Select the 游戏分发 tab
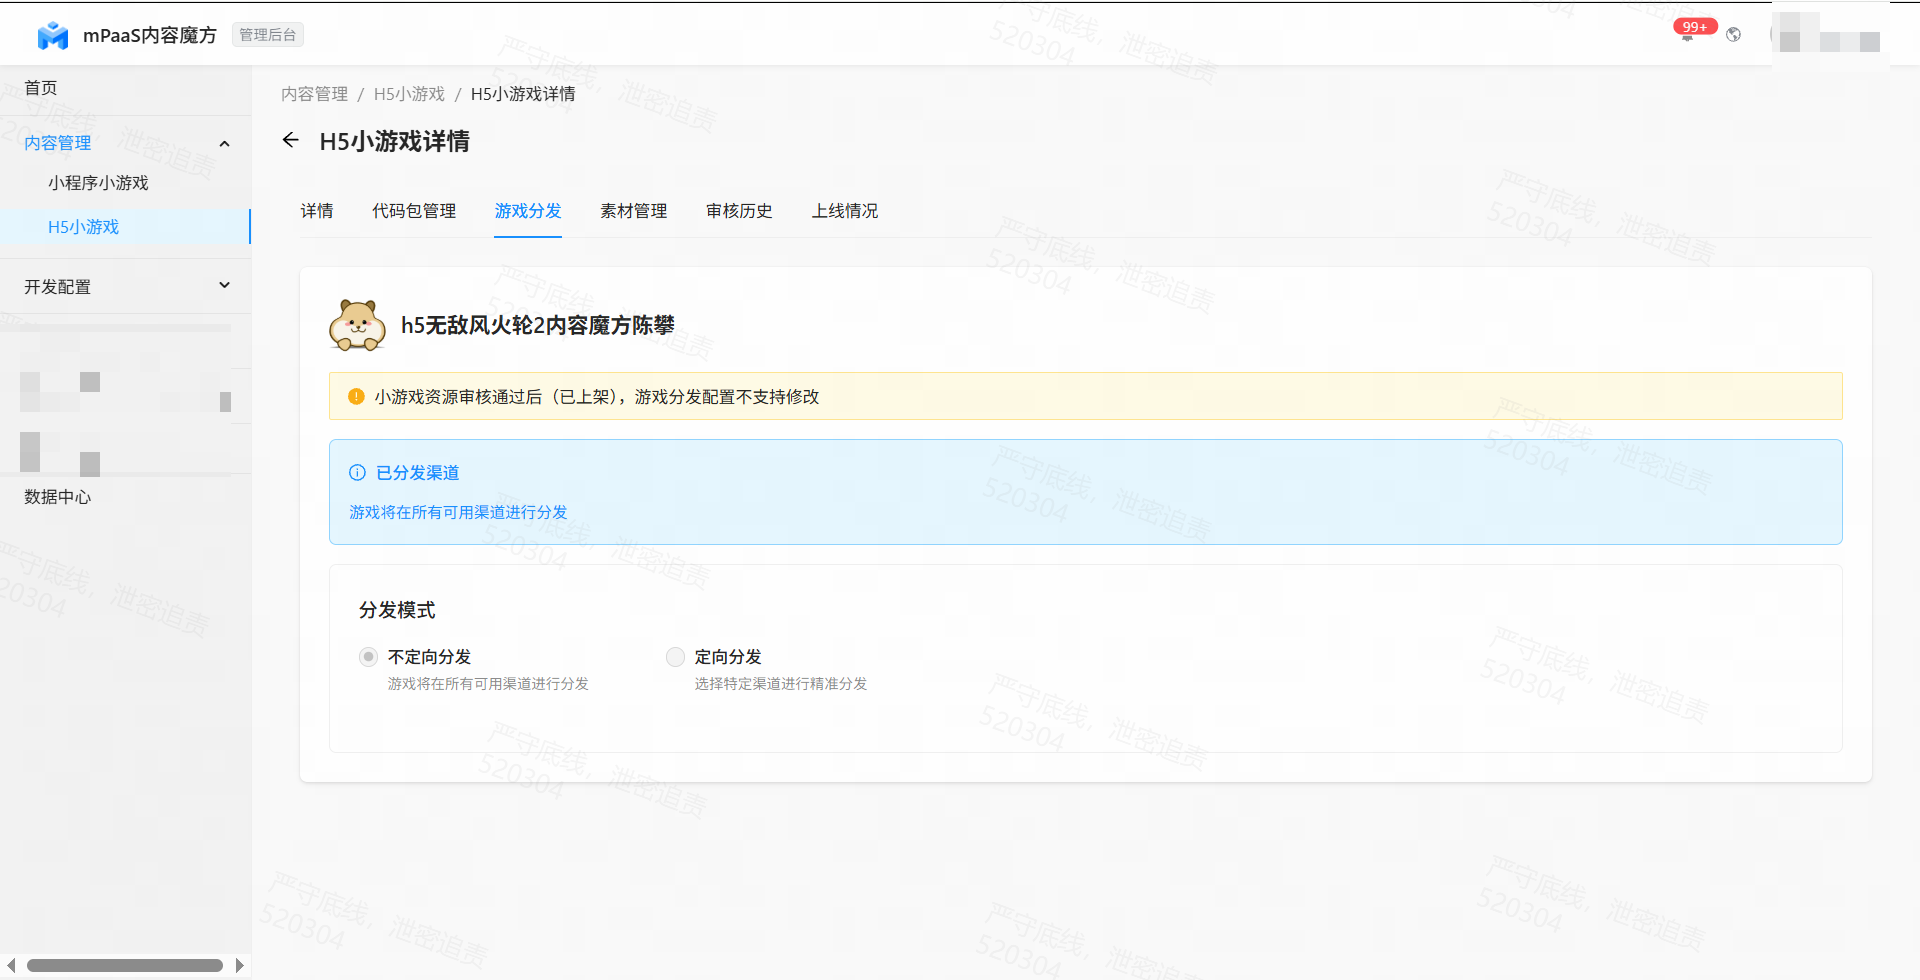Screen dimensions: 1920x980 pyautogui.click(x=528, y=211)
